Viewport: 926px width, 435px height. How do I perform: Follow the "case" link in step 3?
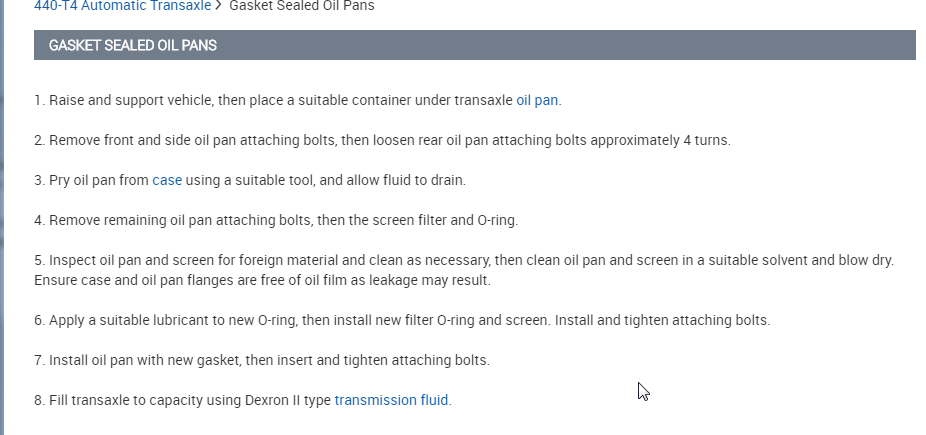click(167, 180)
